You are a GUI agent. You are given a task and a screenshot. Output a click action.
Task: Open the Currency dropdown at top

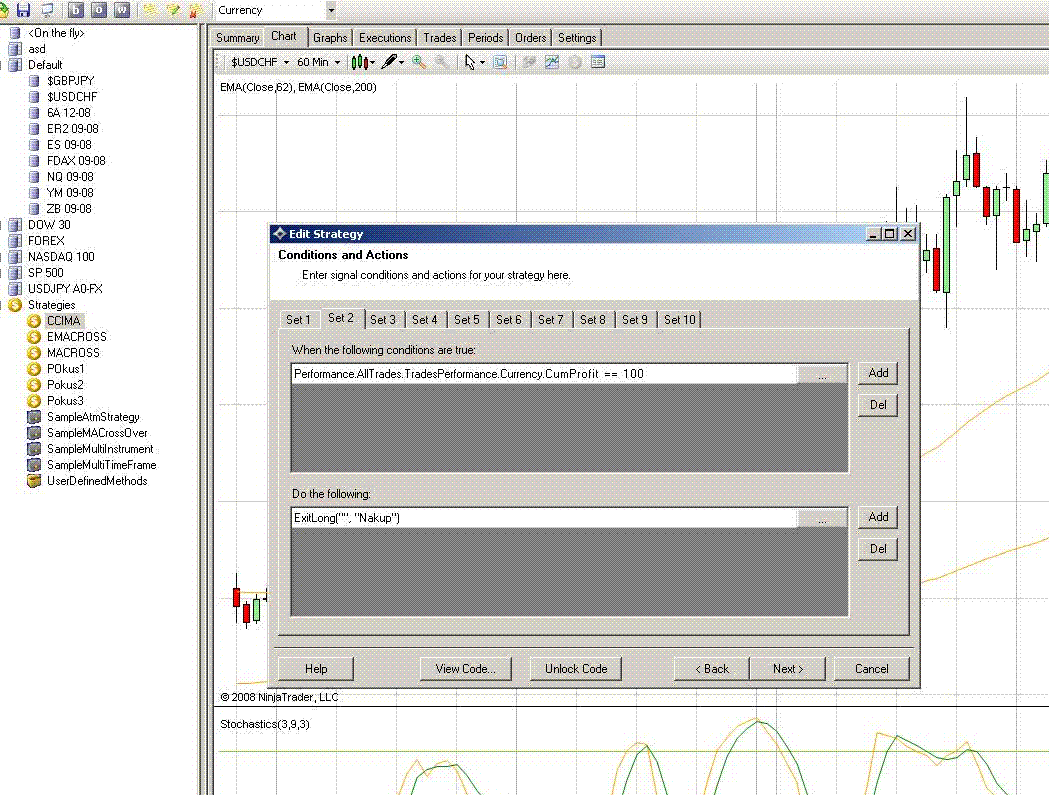click(x=331, y=10)
